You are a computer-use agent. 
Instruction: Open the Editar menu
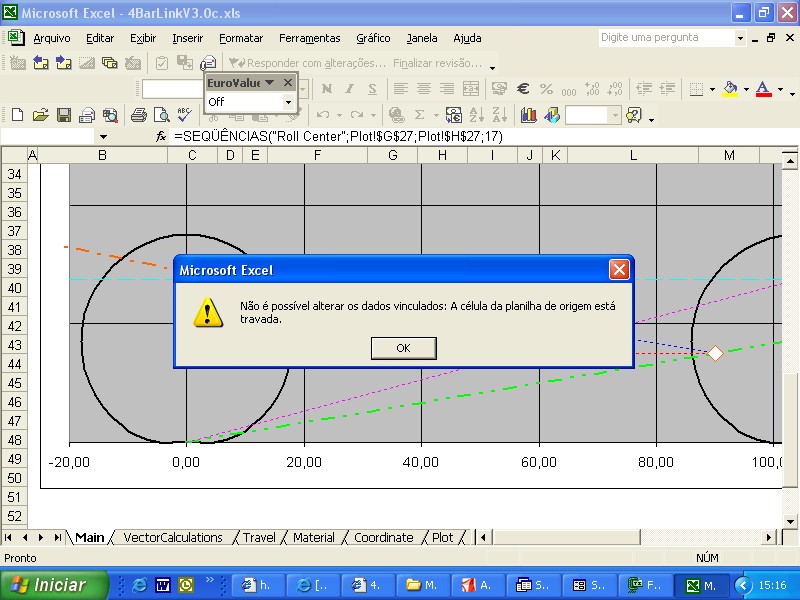pyautogui.click(x=99, y=38)
